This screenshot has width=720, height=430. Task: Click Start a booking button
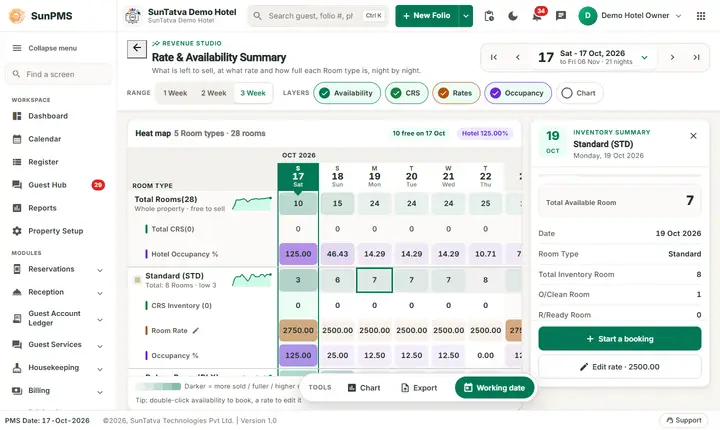tap(619, 339)
